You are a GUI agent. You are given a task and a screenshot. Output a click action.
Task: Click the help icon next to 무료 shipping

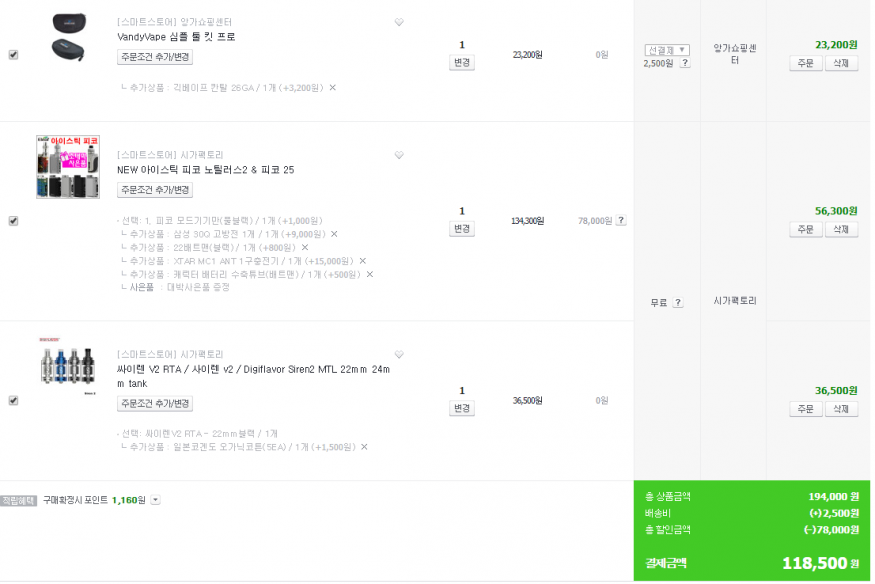677,302
